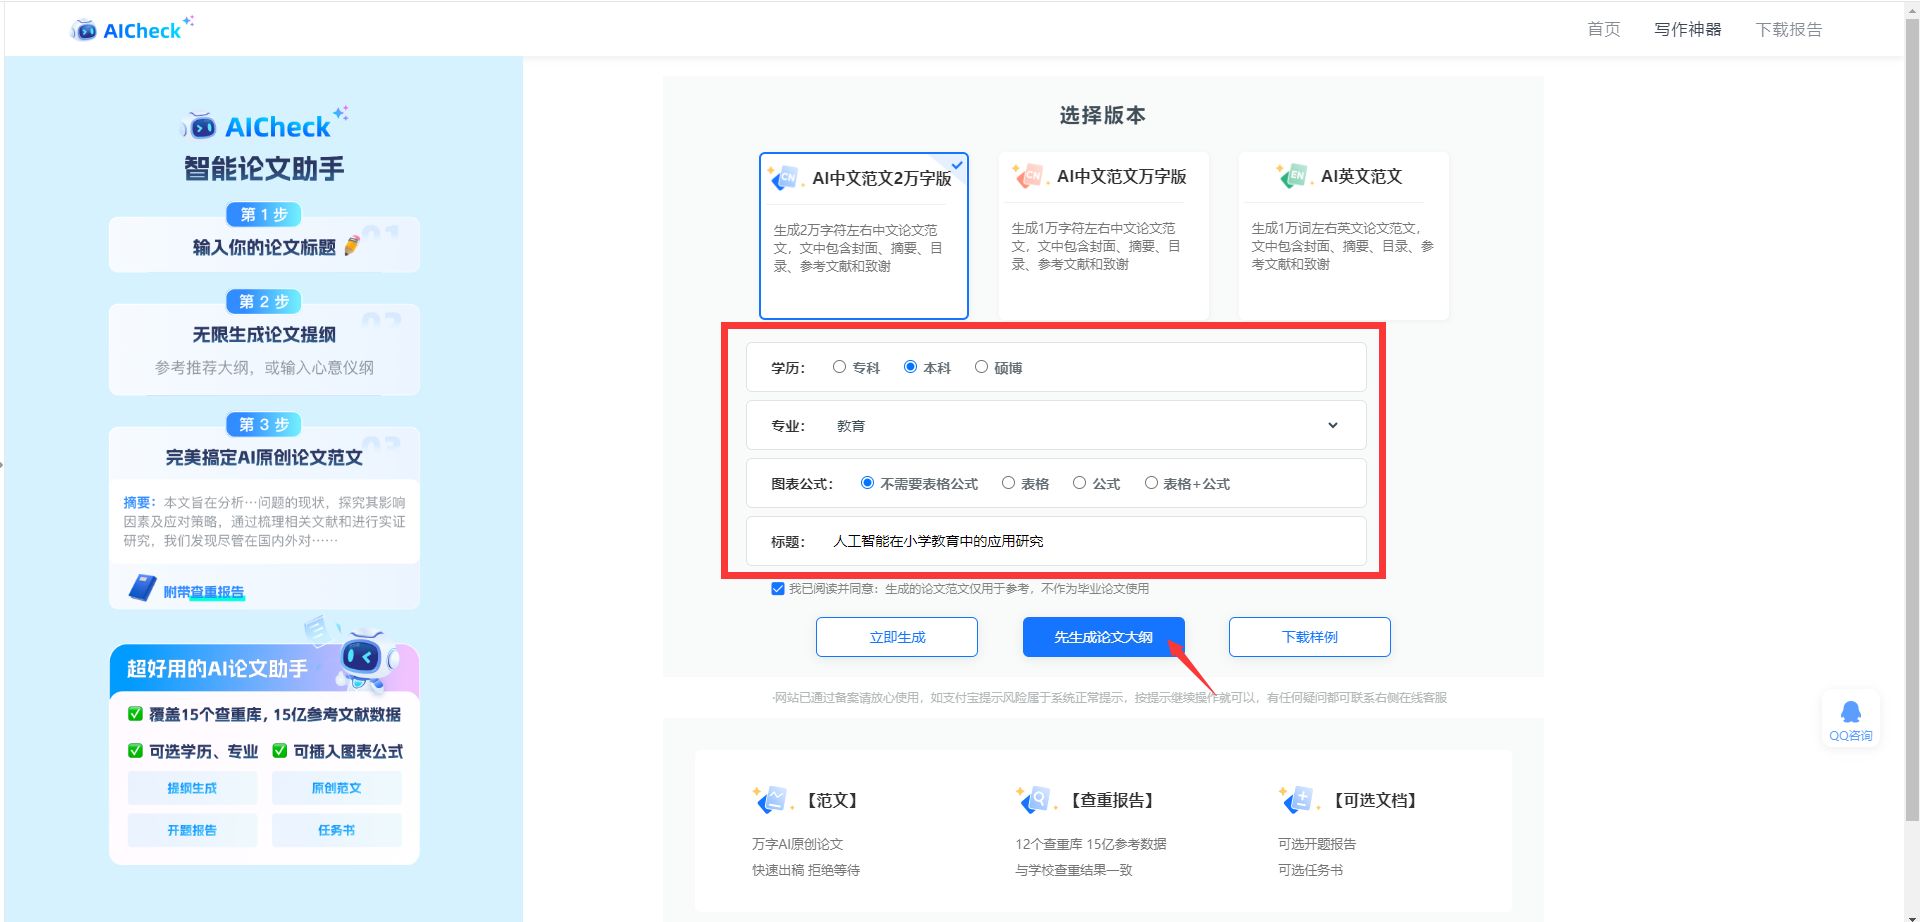The image size is (1920, 922).
Task: Click the 提纲生成 button in sidebar
Action: (192, 788)
